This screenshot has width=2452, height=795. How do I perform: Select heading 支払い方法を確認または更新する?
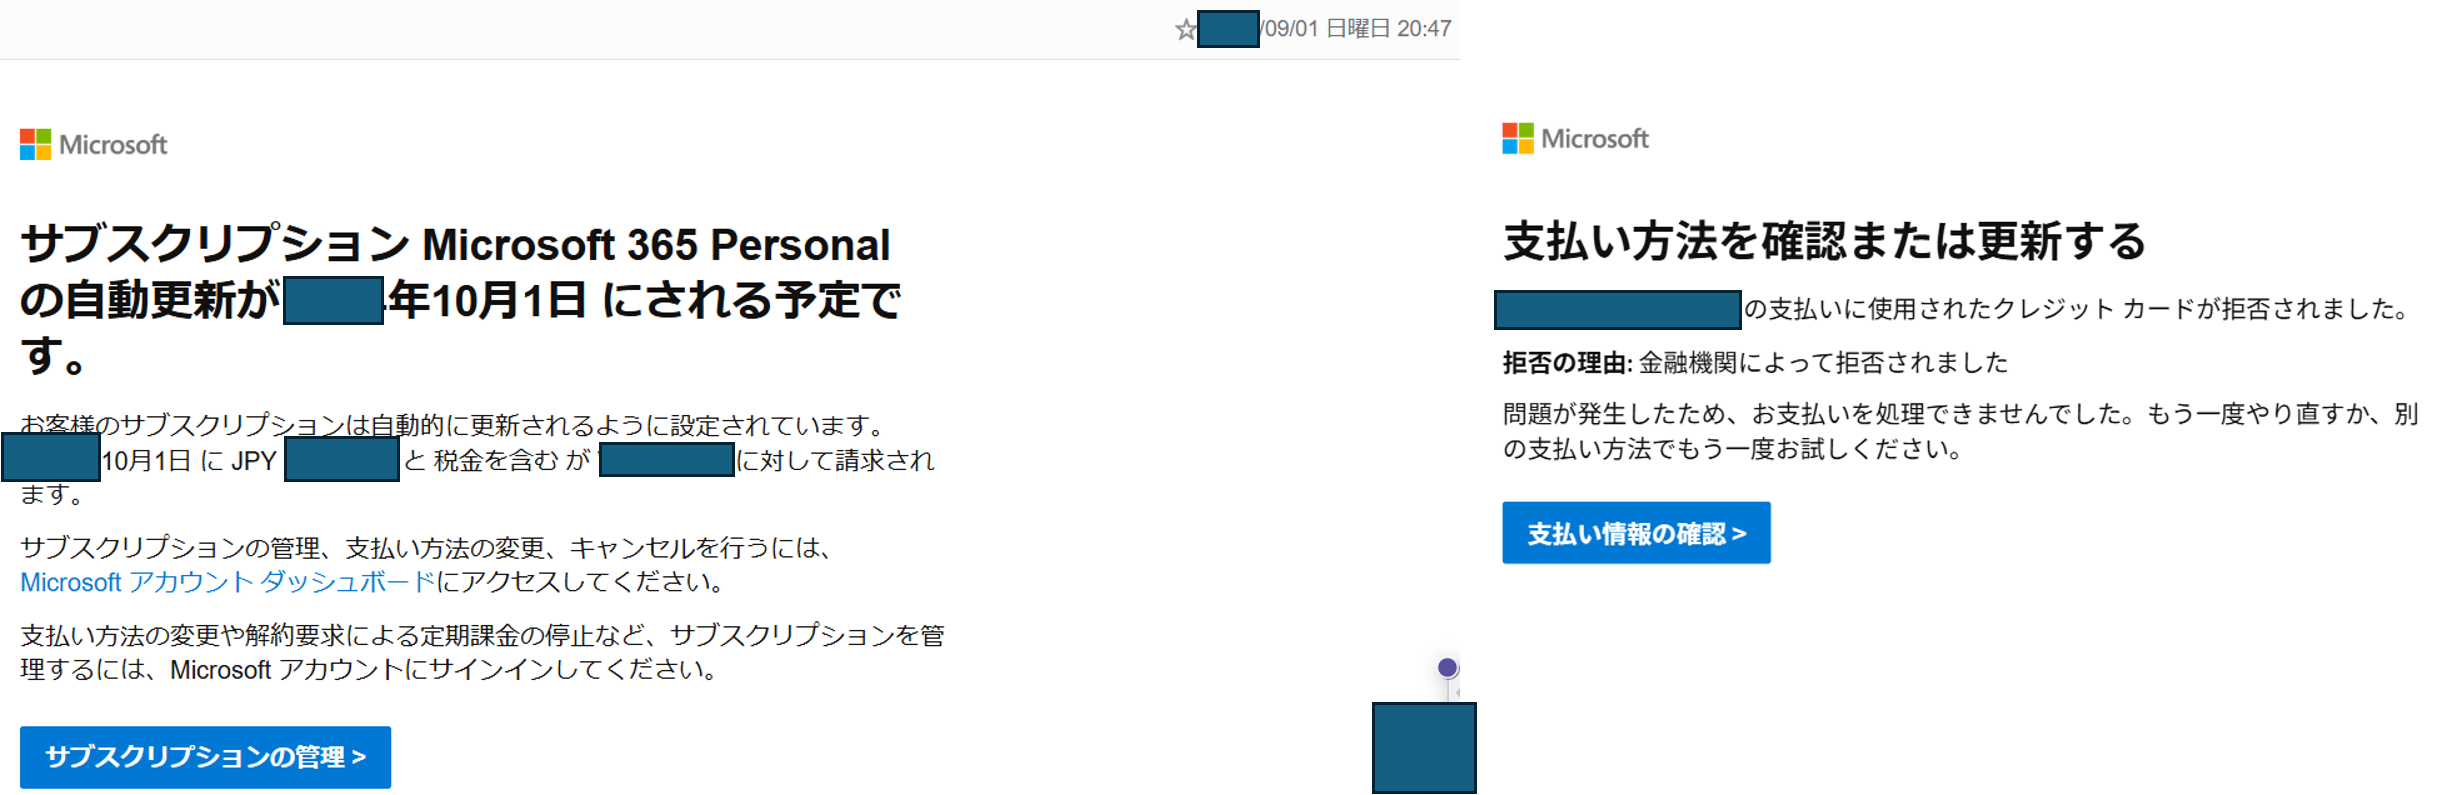coord(1824,241)
